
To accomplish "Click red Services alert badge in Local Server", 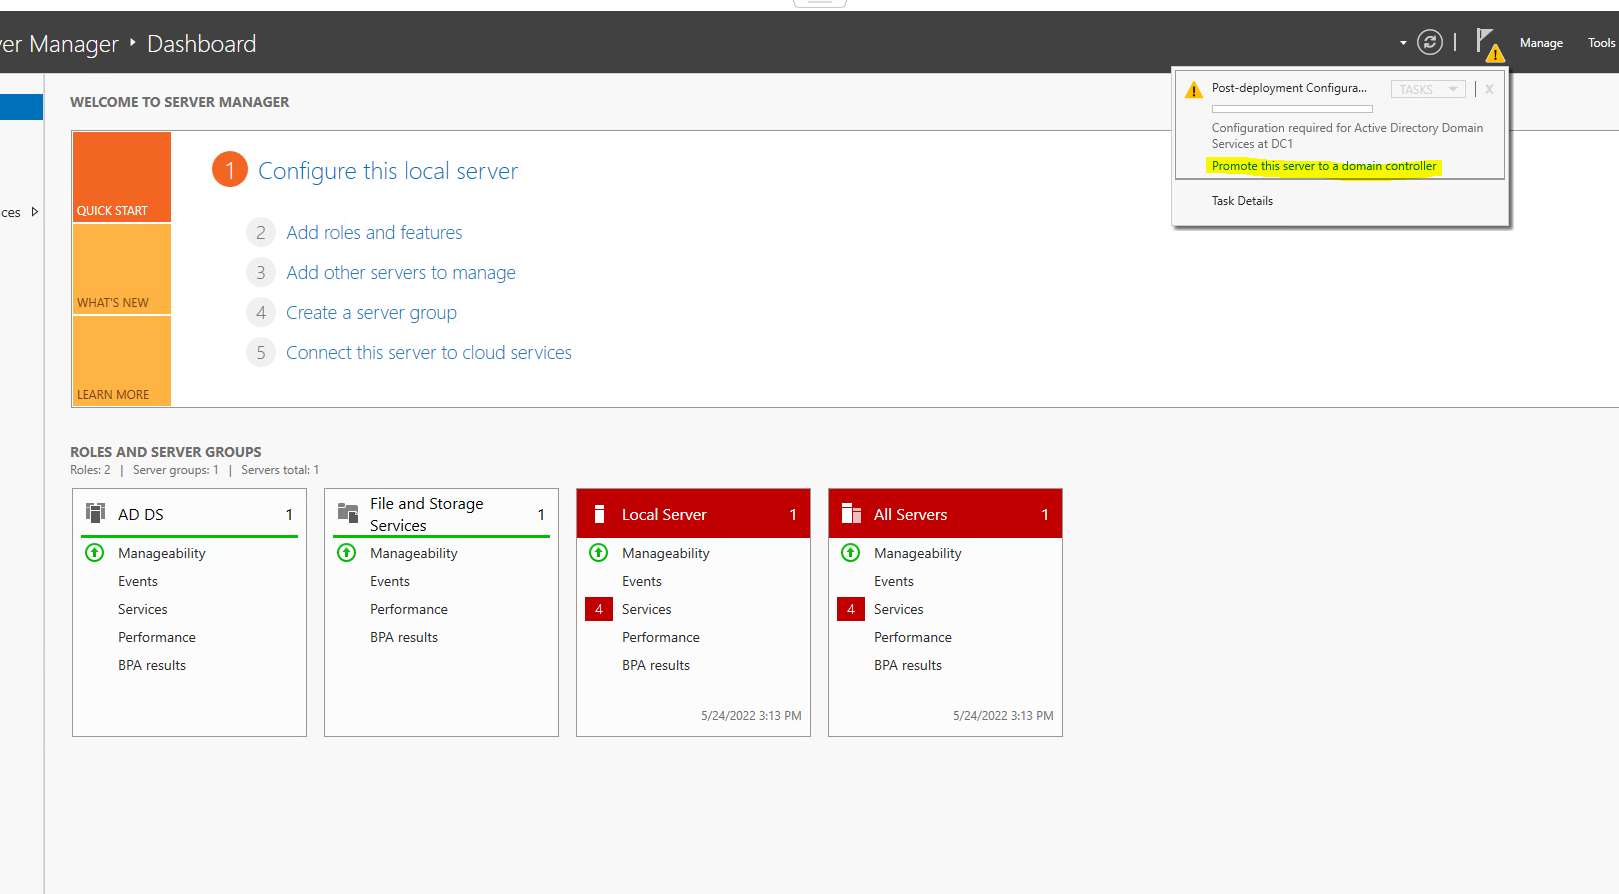I will click(598, 609).
